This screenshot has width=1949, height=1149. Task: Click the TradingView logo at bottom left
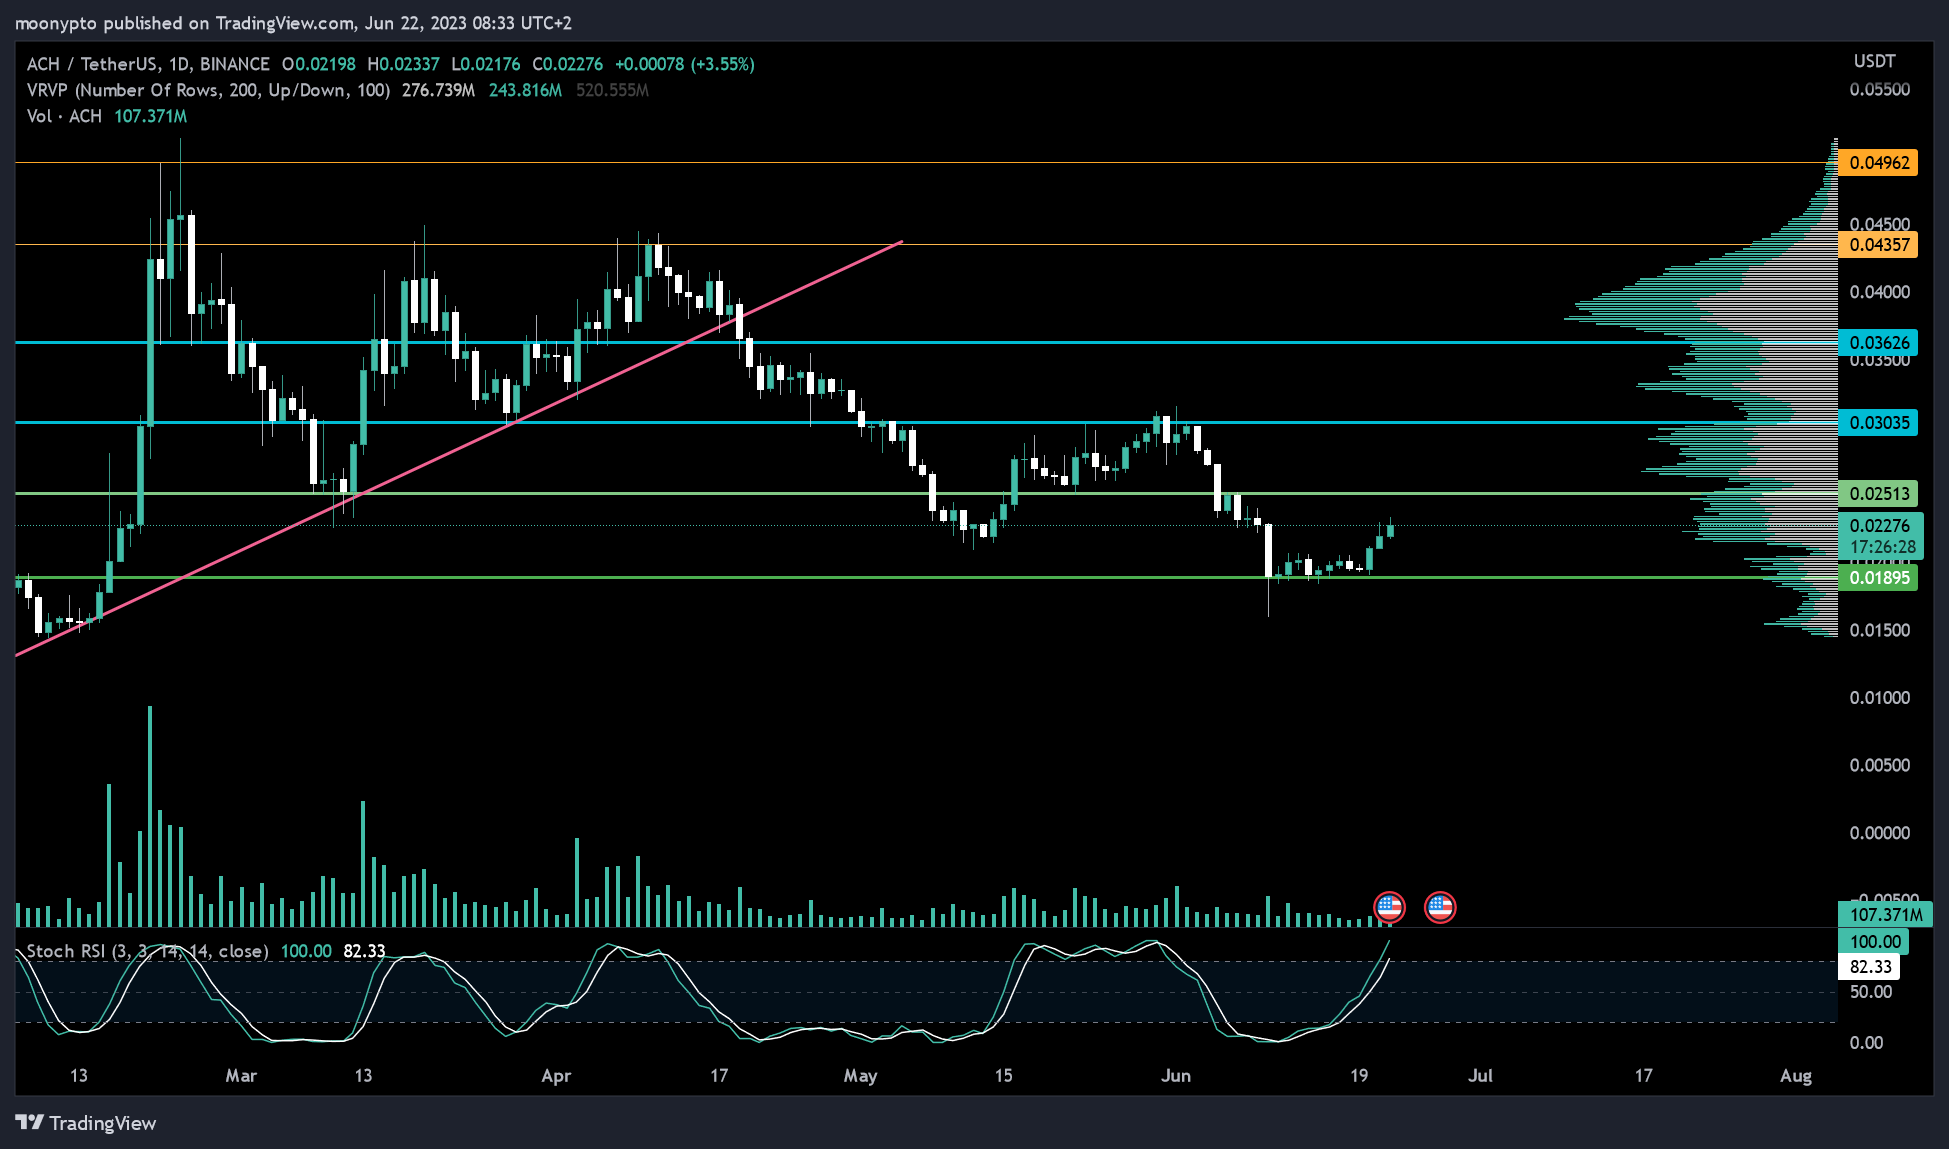click(x=86, y=1123)
